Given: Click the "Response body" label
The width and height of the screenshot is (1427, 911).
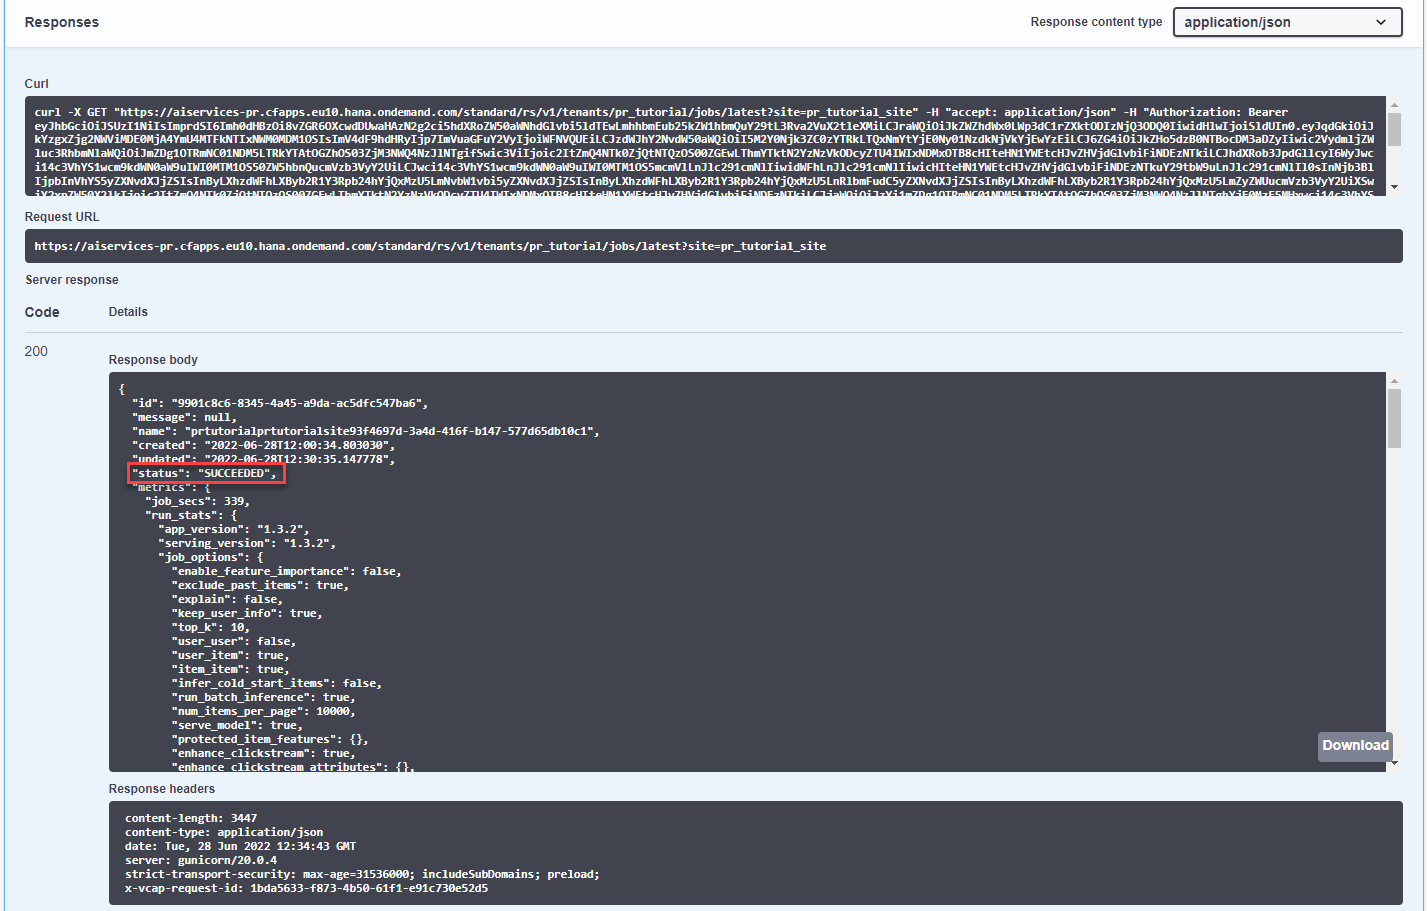Looking at the screenshot, I should [153, 360].
